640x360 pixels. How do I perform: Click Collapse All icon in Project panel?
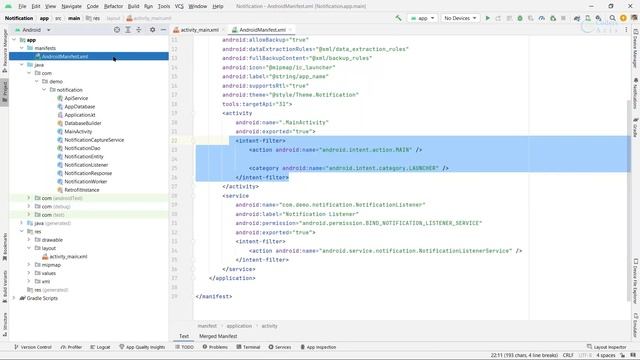pyautogui.click(x=139, y=30)
